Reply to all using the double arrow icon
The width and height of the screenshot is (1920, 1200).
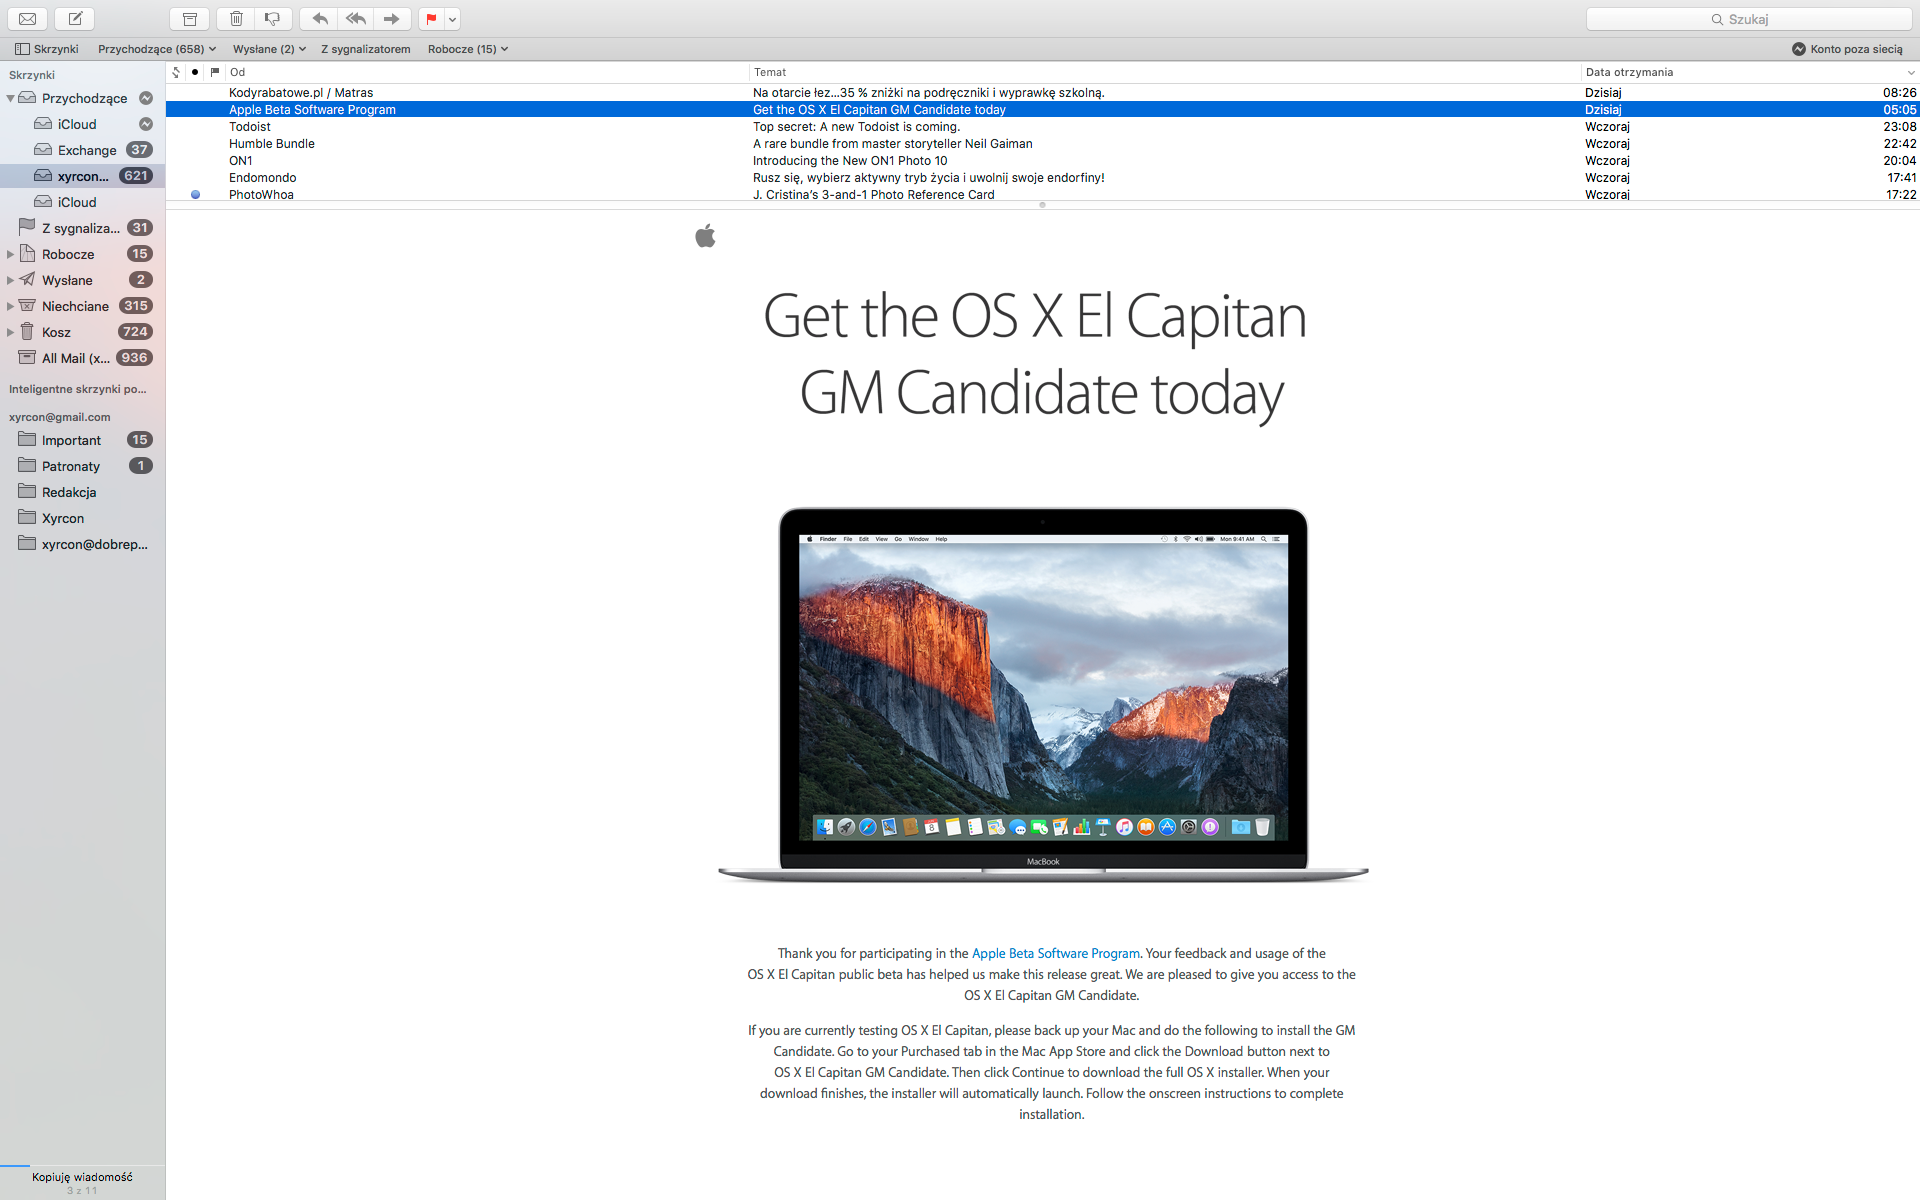pos(356,19)
